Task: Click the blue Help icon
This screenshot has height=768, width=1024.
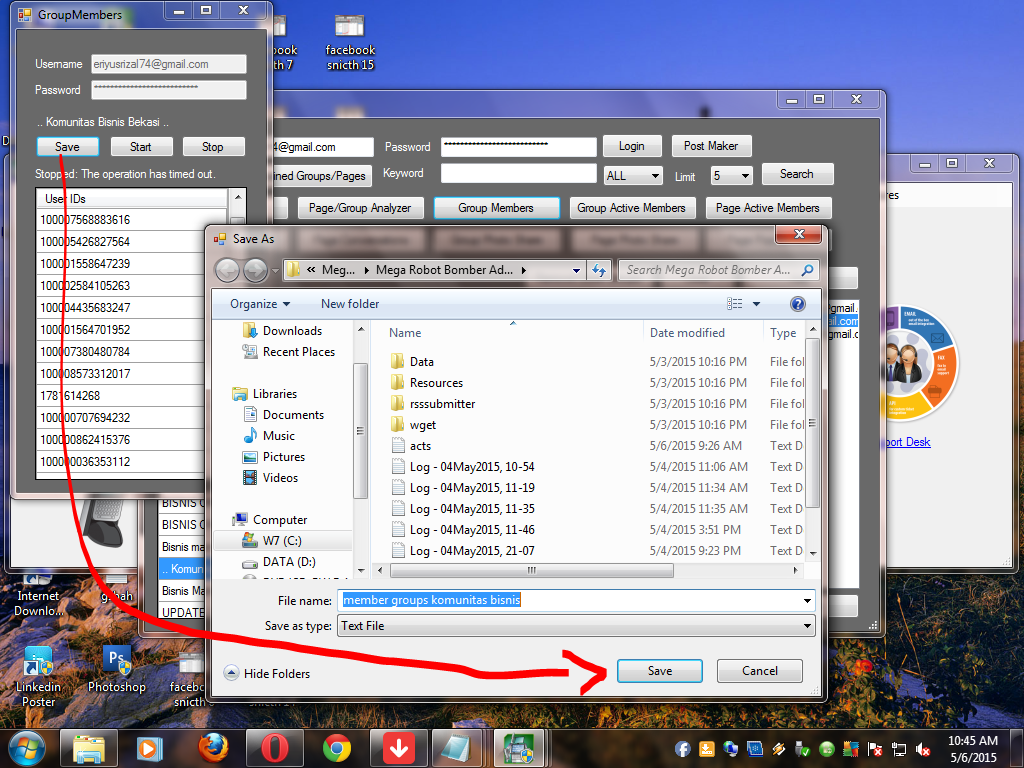Action: 797,304
